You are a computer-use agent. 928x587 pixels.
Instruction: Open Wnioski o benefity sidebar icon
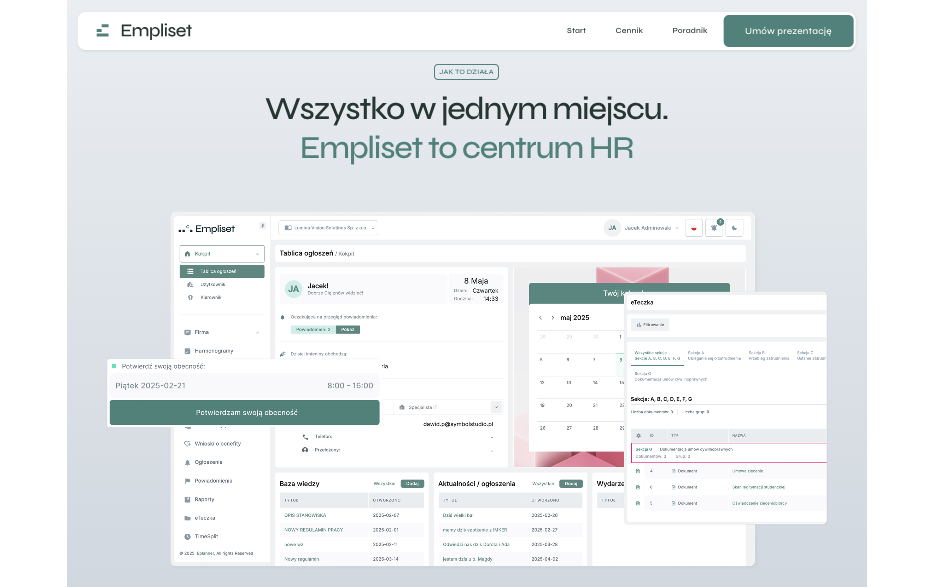coord(187,443)
